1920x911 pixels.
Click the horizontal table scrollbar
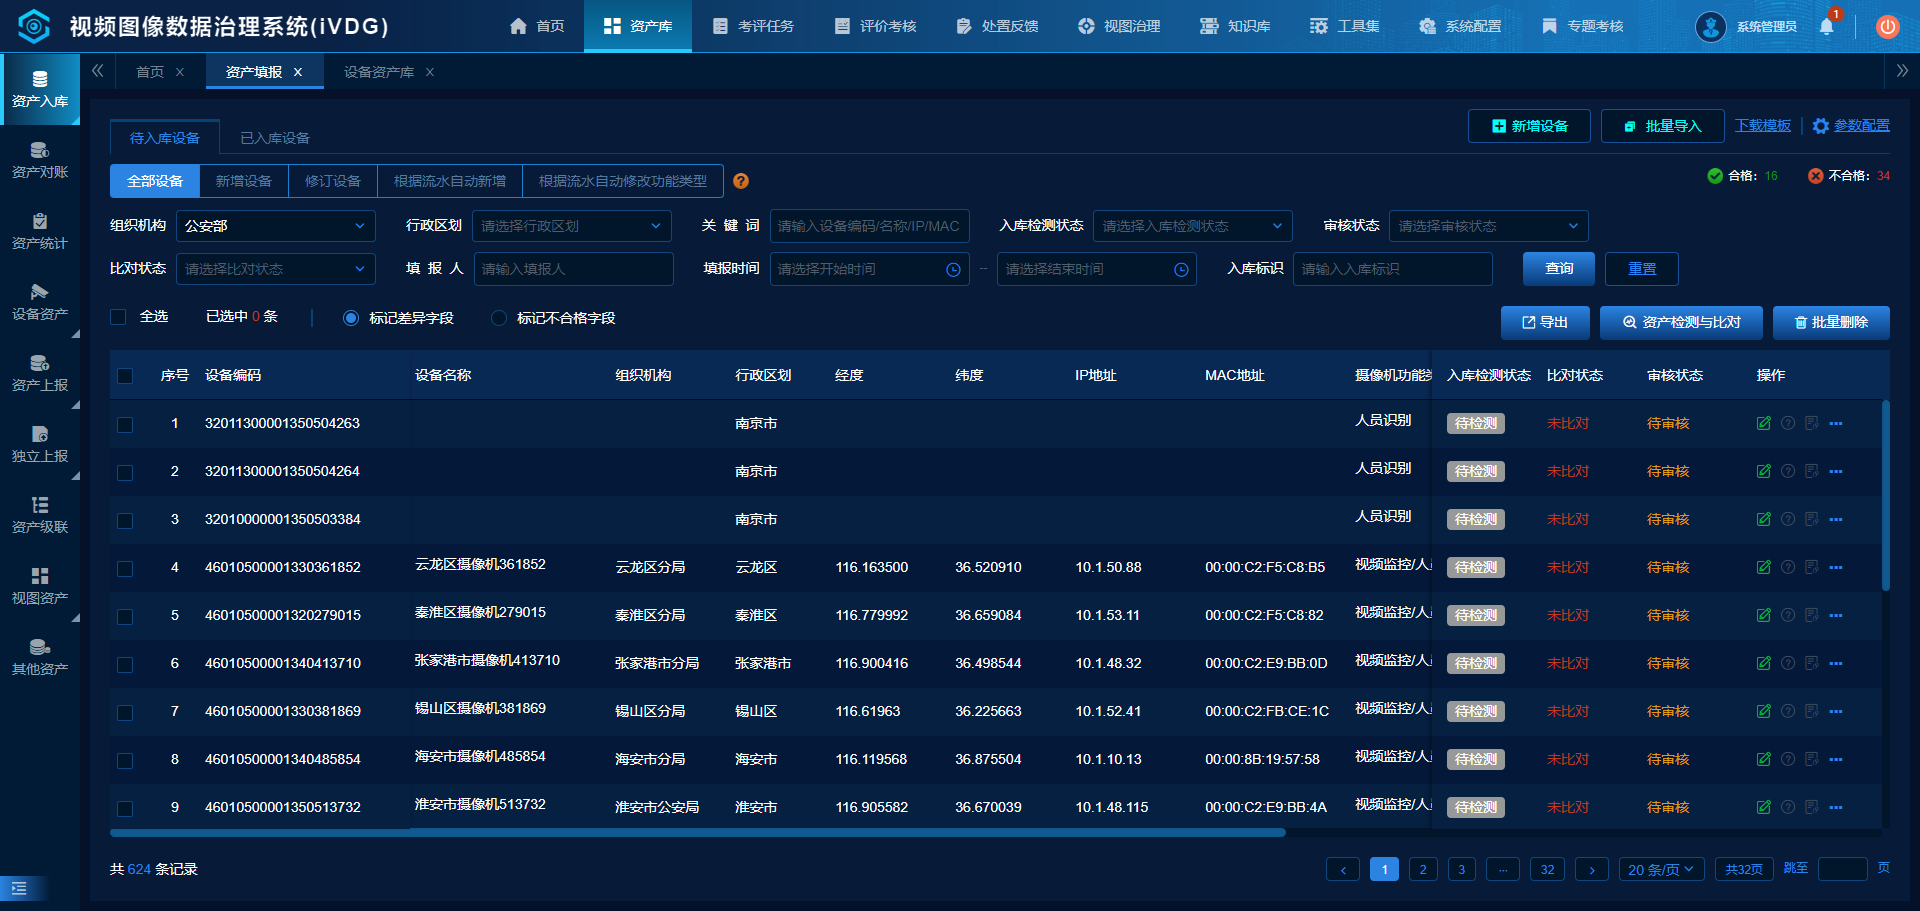click(697, 832)
